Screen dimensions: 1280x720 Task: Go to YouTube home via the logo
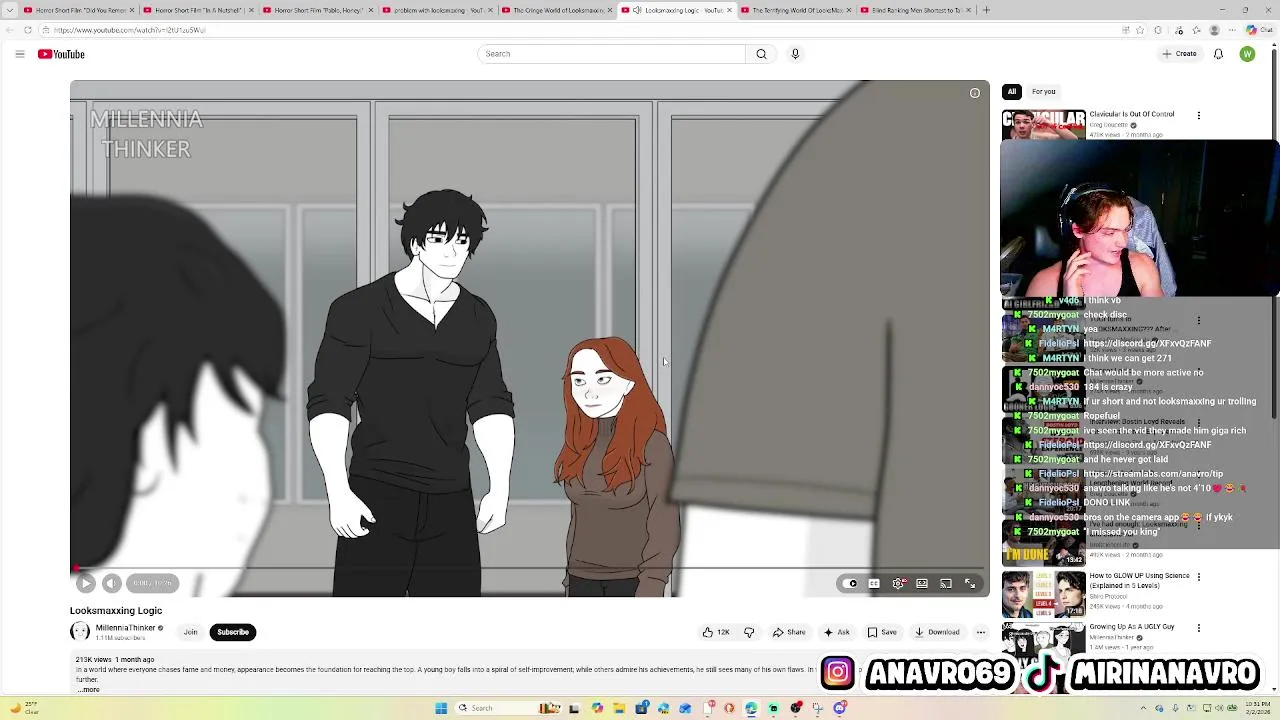(x=61, y=54)
